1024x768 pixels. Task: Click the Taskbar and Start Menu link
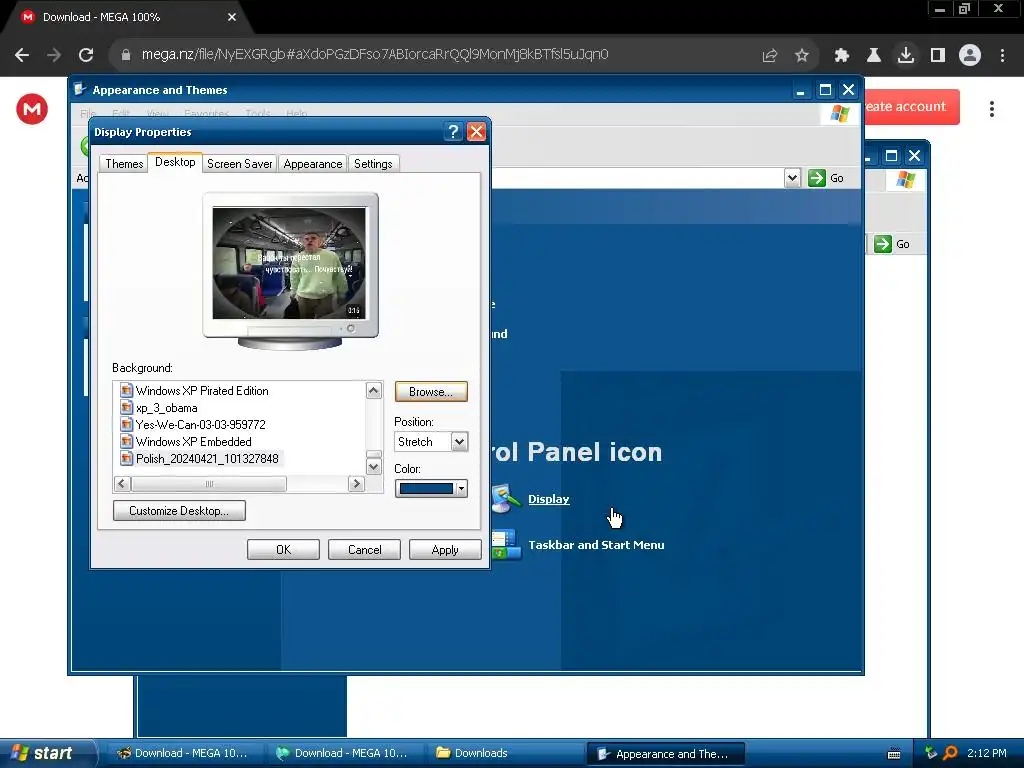coord(596,545)
